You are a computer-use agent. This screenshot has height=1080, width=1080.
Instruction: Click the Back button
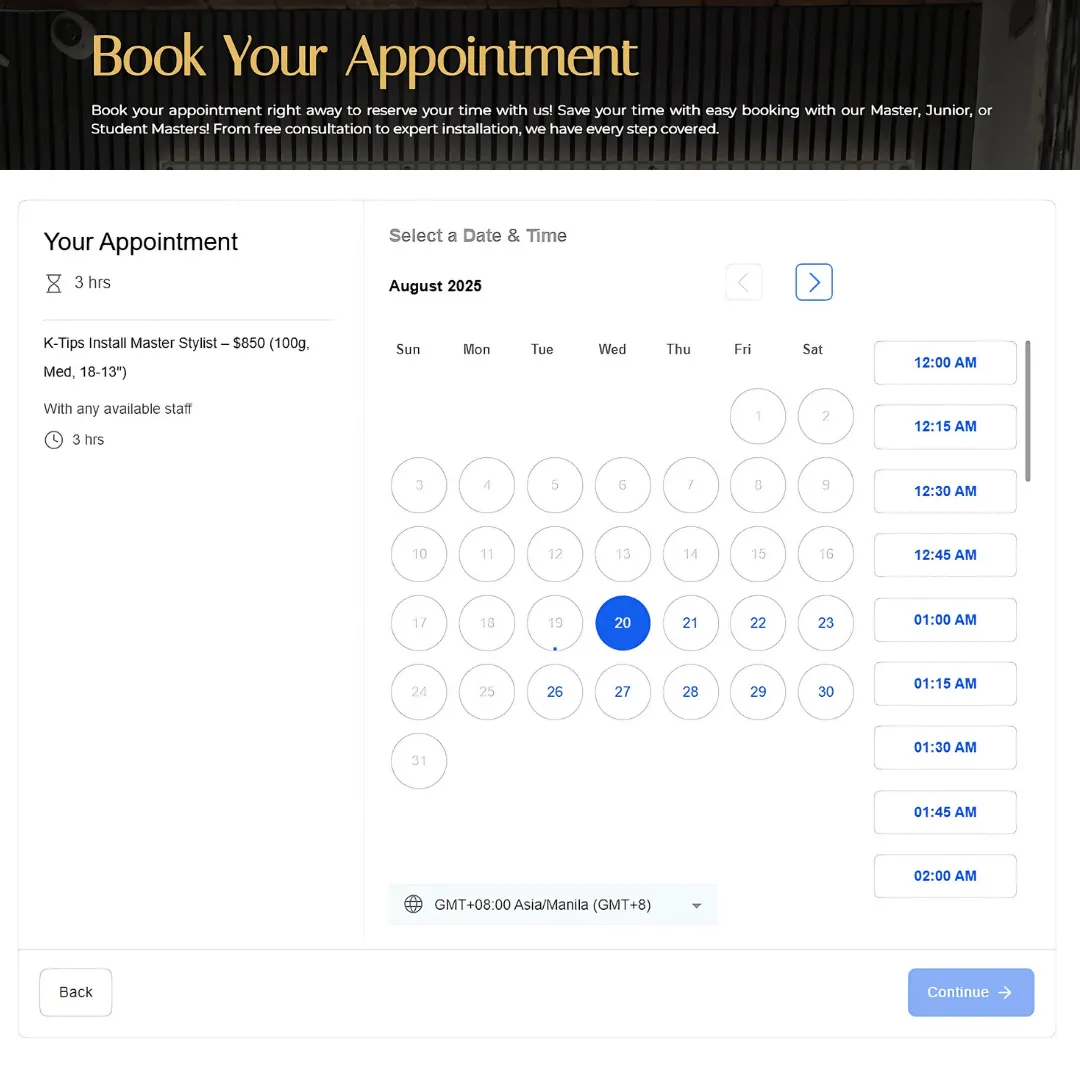click(76, 992)
